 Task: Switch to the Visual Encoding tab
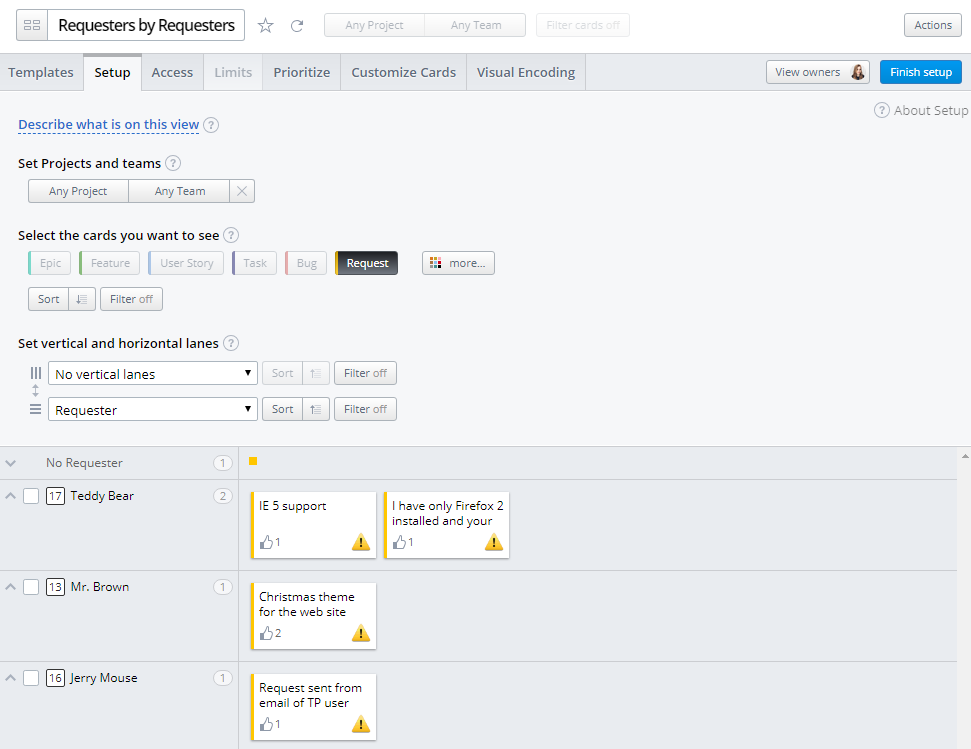click(x=524, y=71)
